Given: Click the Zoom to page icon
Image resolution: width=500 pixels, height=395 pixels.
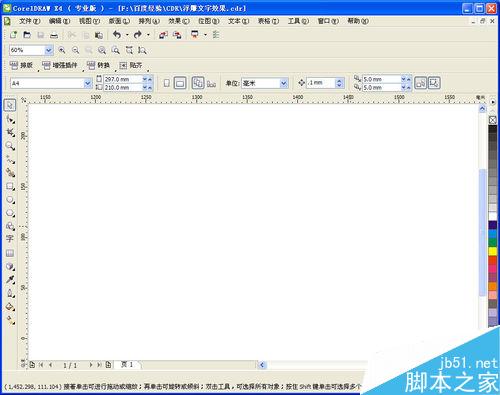Looking at the screenshot, I should point(116,50).
